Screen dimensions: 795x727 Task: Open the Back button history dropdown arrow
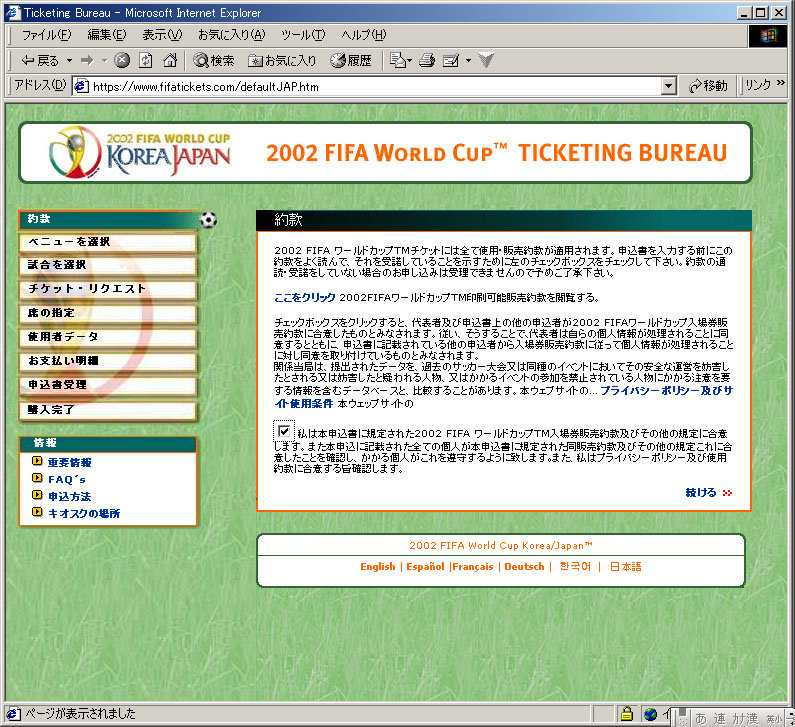[69, 61]
